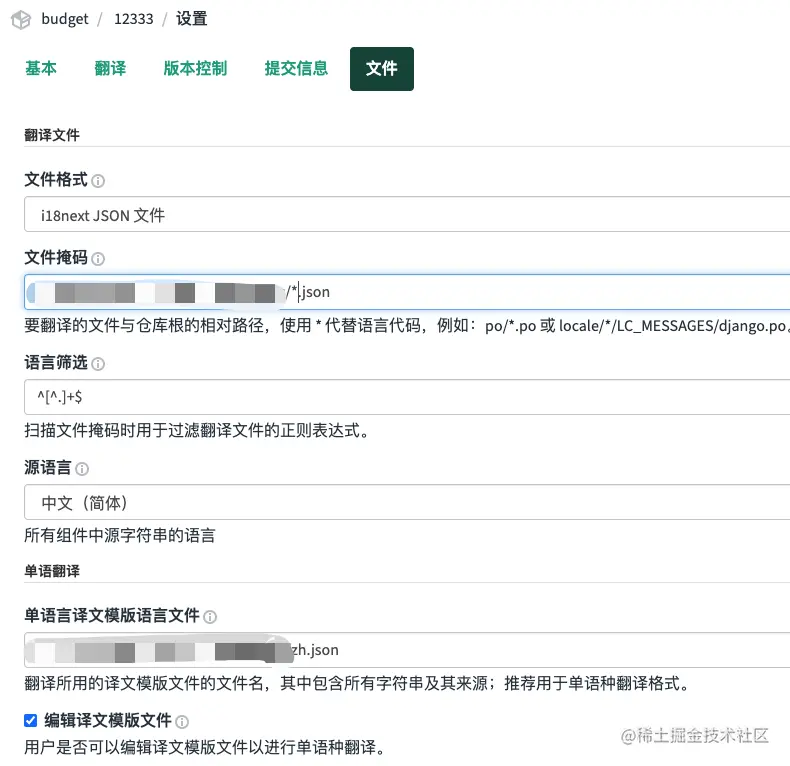Open the 源语言 dropdown showing 中文（简体）
Screen dimensions: 790x766
(x=407, y=502)
